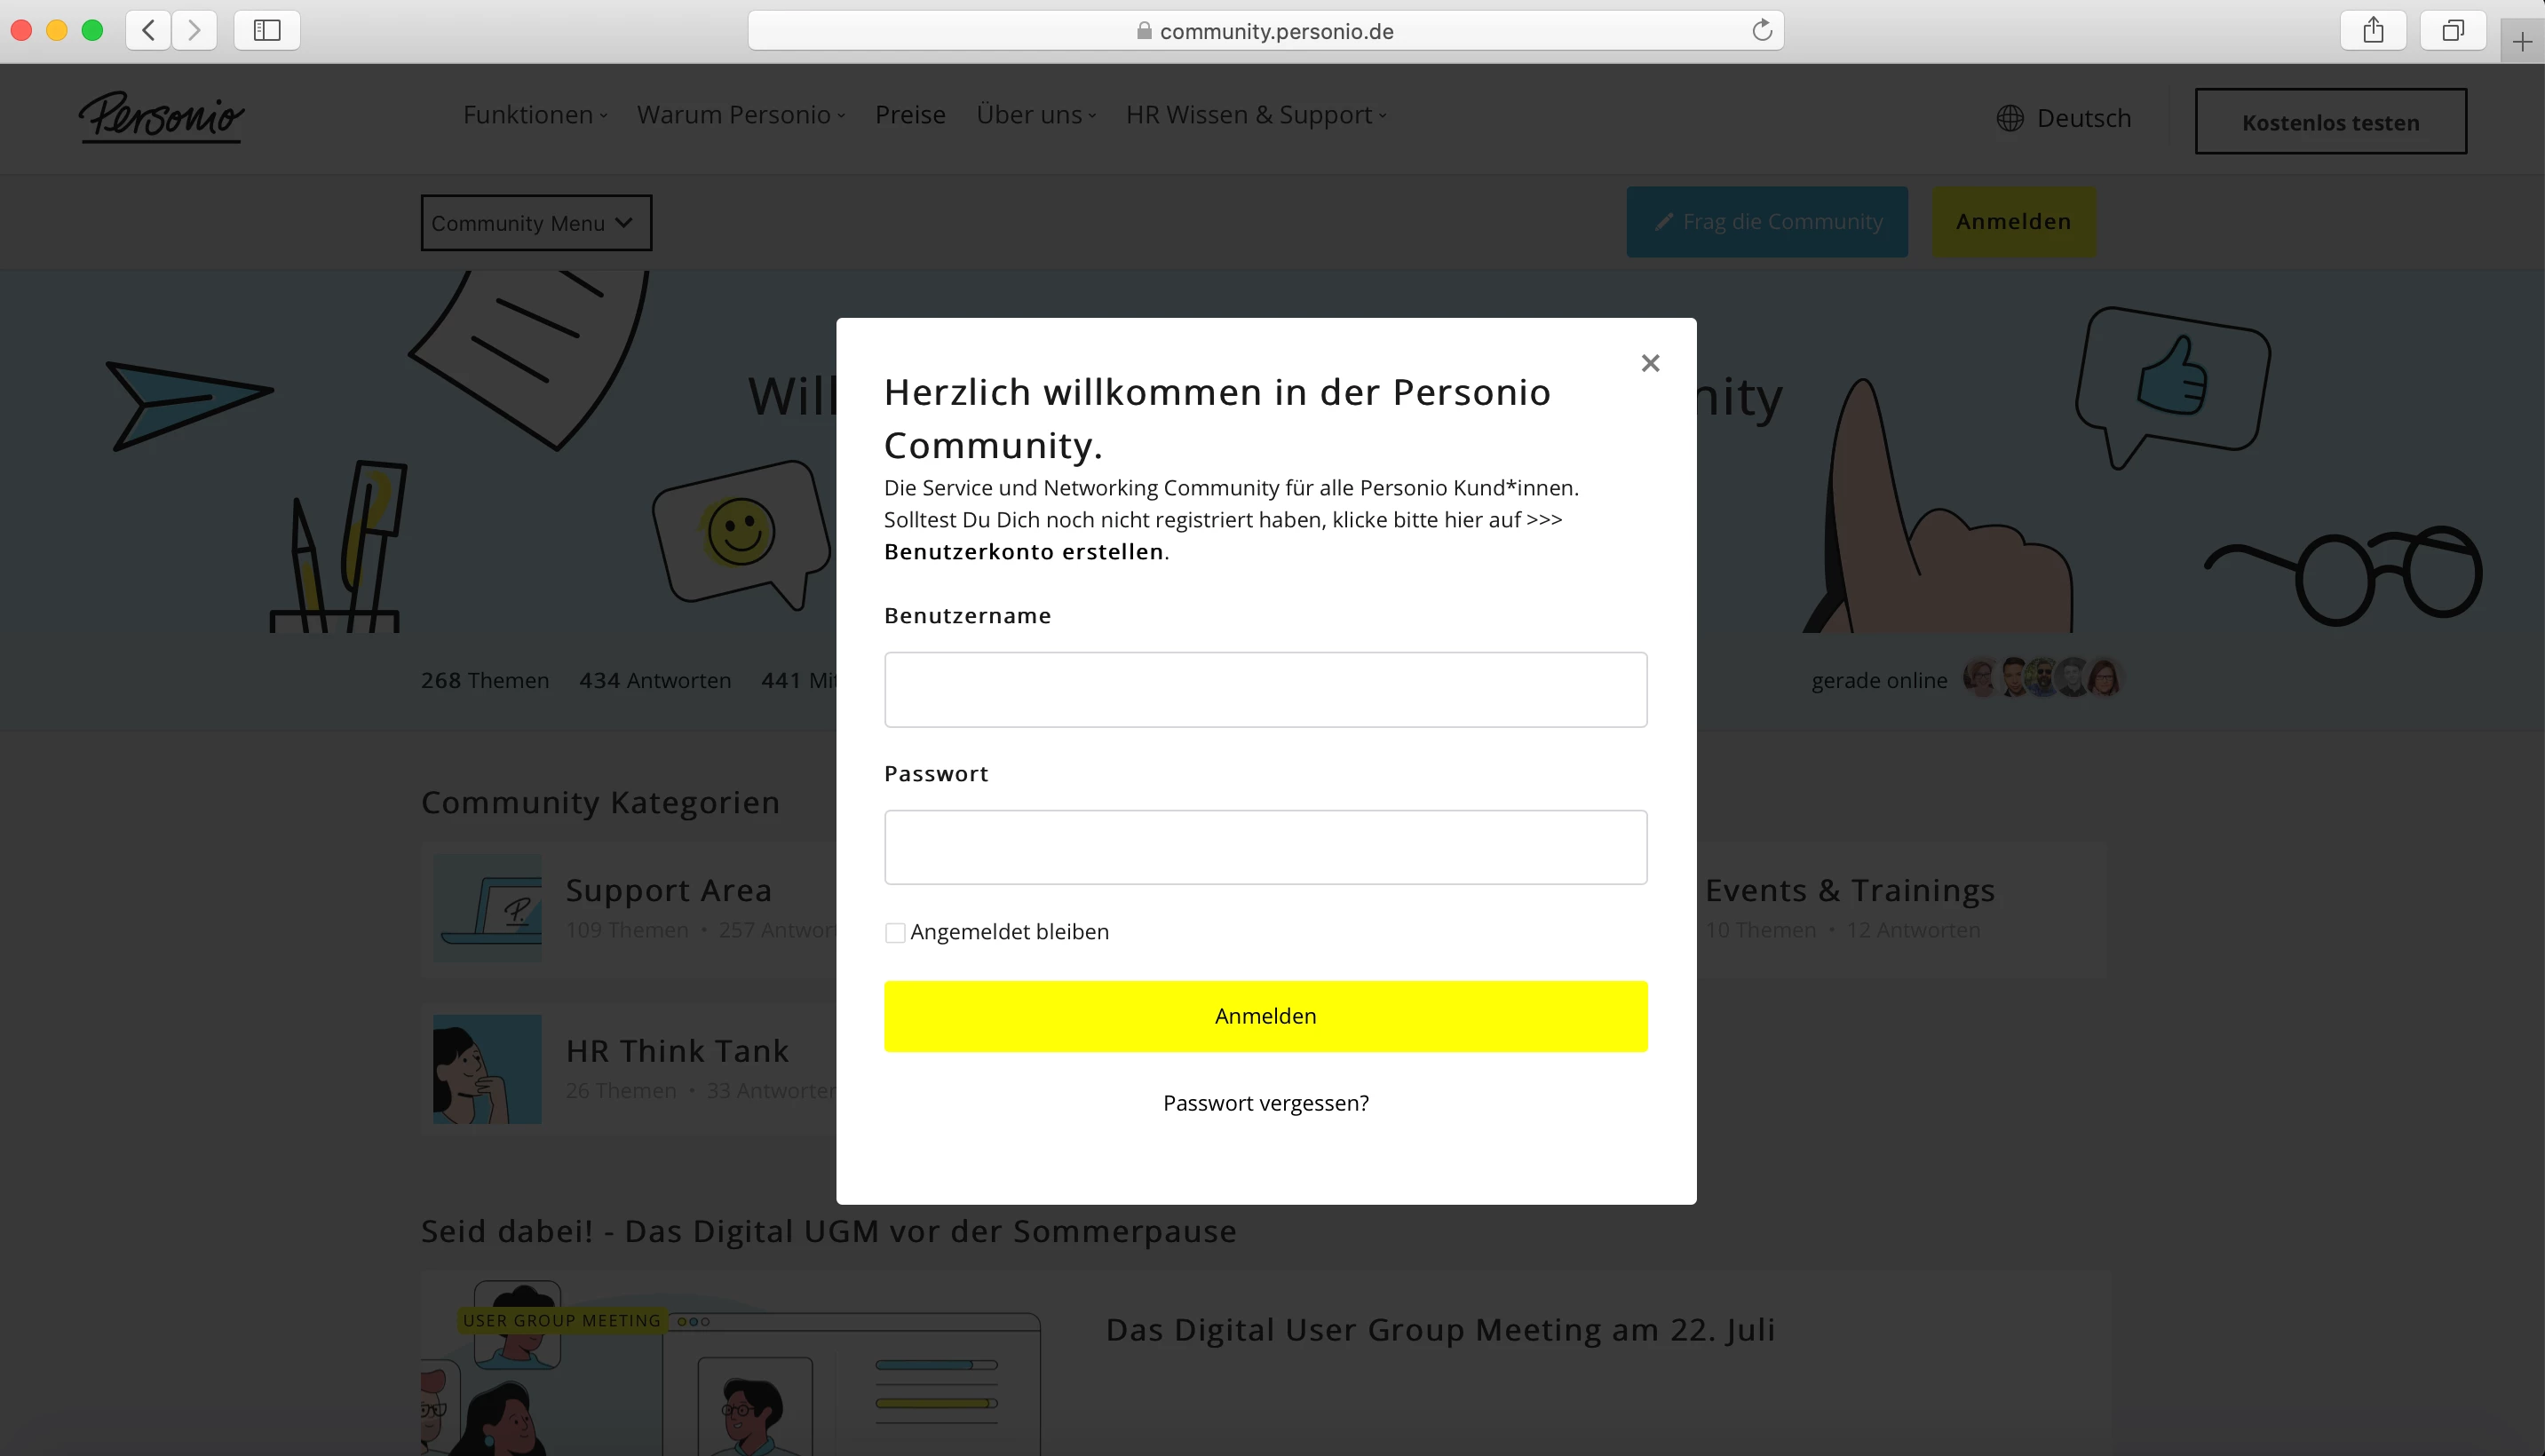Open the Events & Trainings category
2545x1456 pixels.
tap(1850, 890)
